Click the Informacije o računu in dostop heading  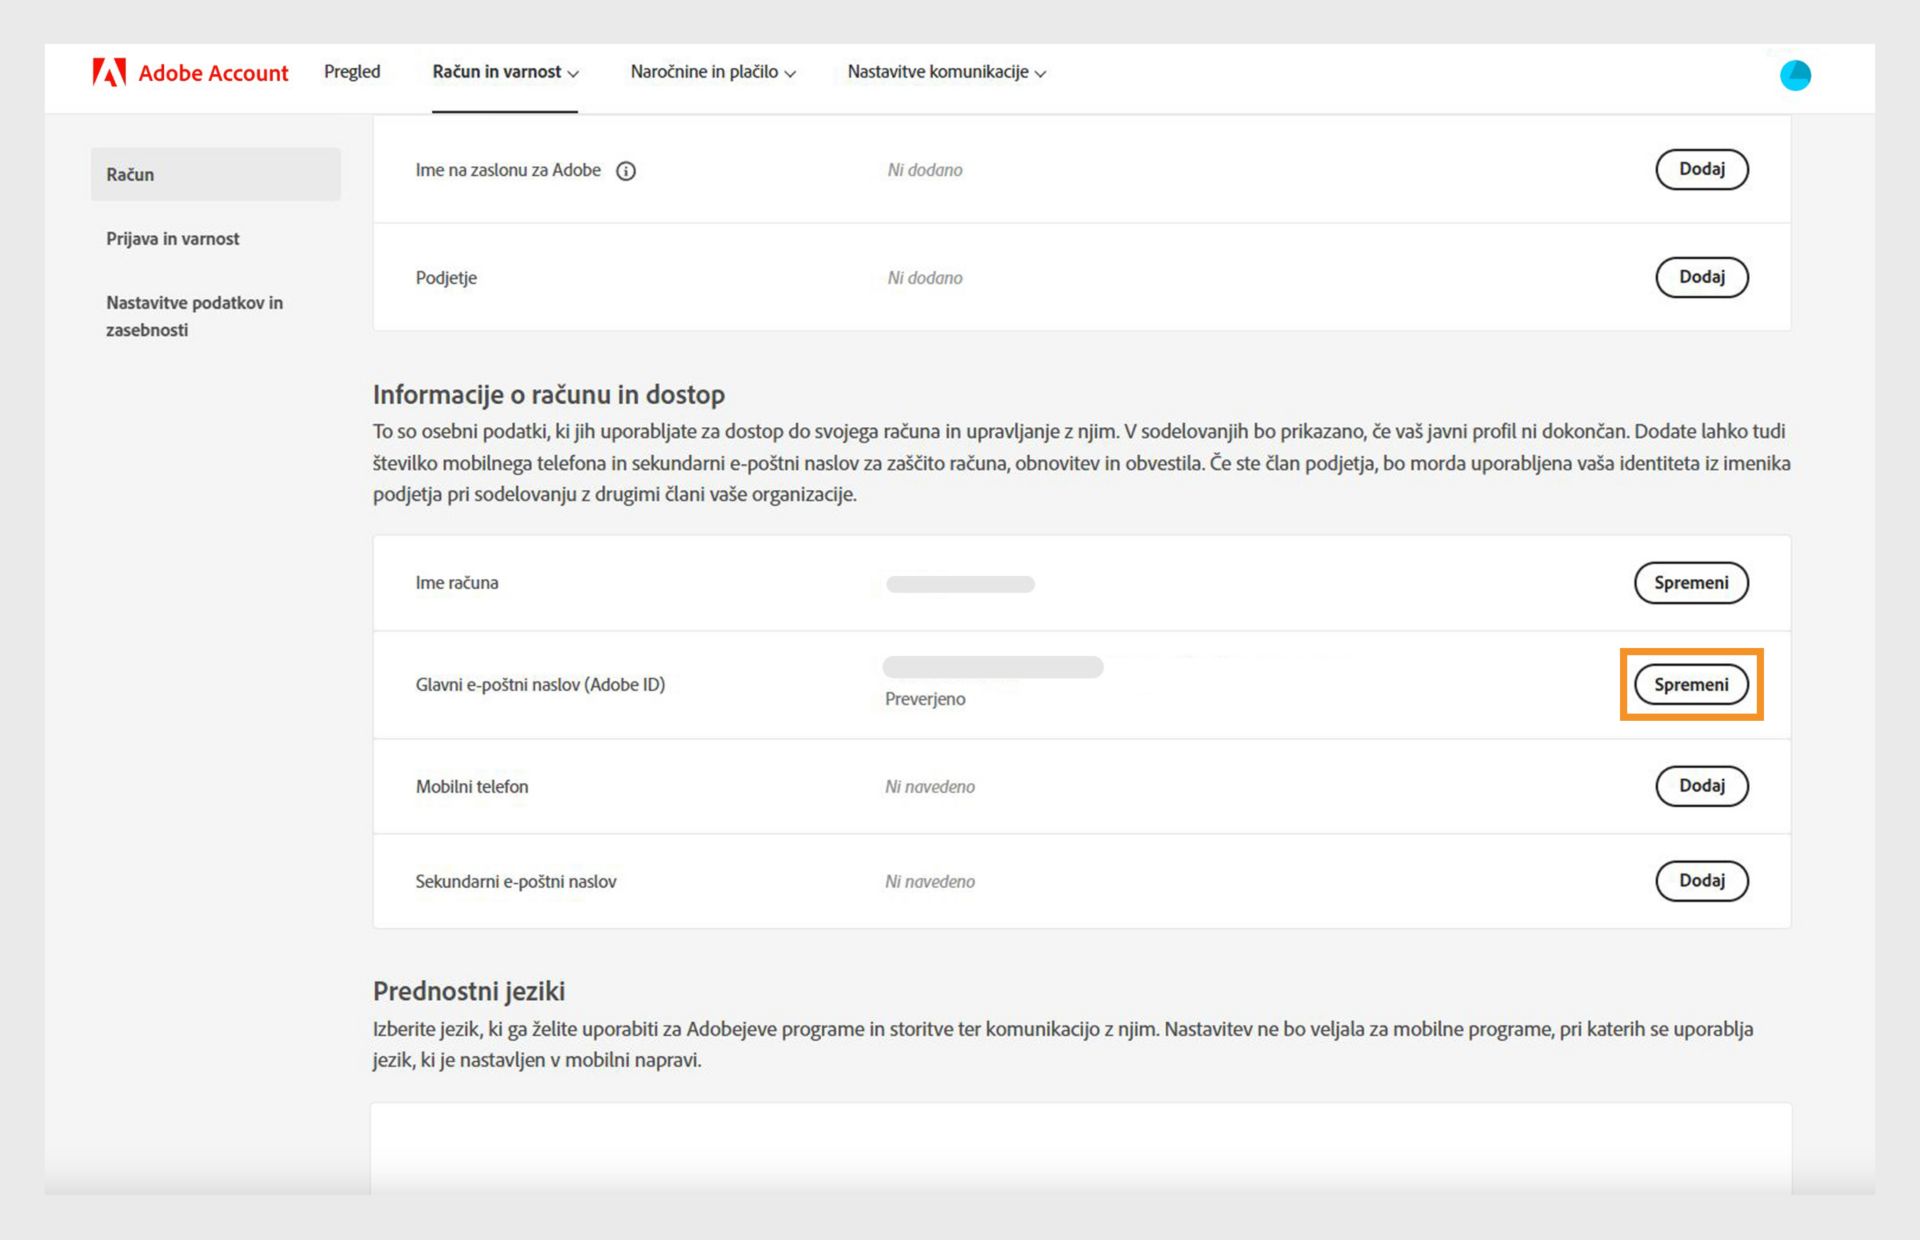click(x=548, y=395)
